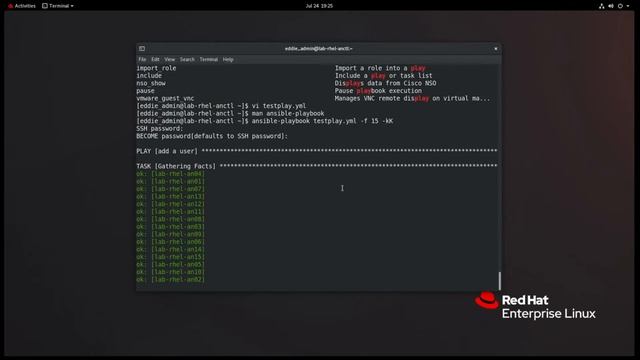Image resolution: width=640 pixels, height=360 pixels.
Task: Click the 'vmware_guest_vnc' module name
Action: (165, 98)
